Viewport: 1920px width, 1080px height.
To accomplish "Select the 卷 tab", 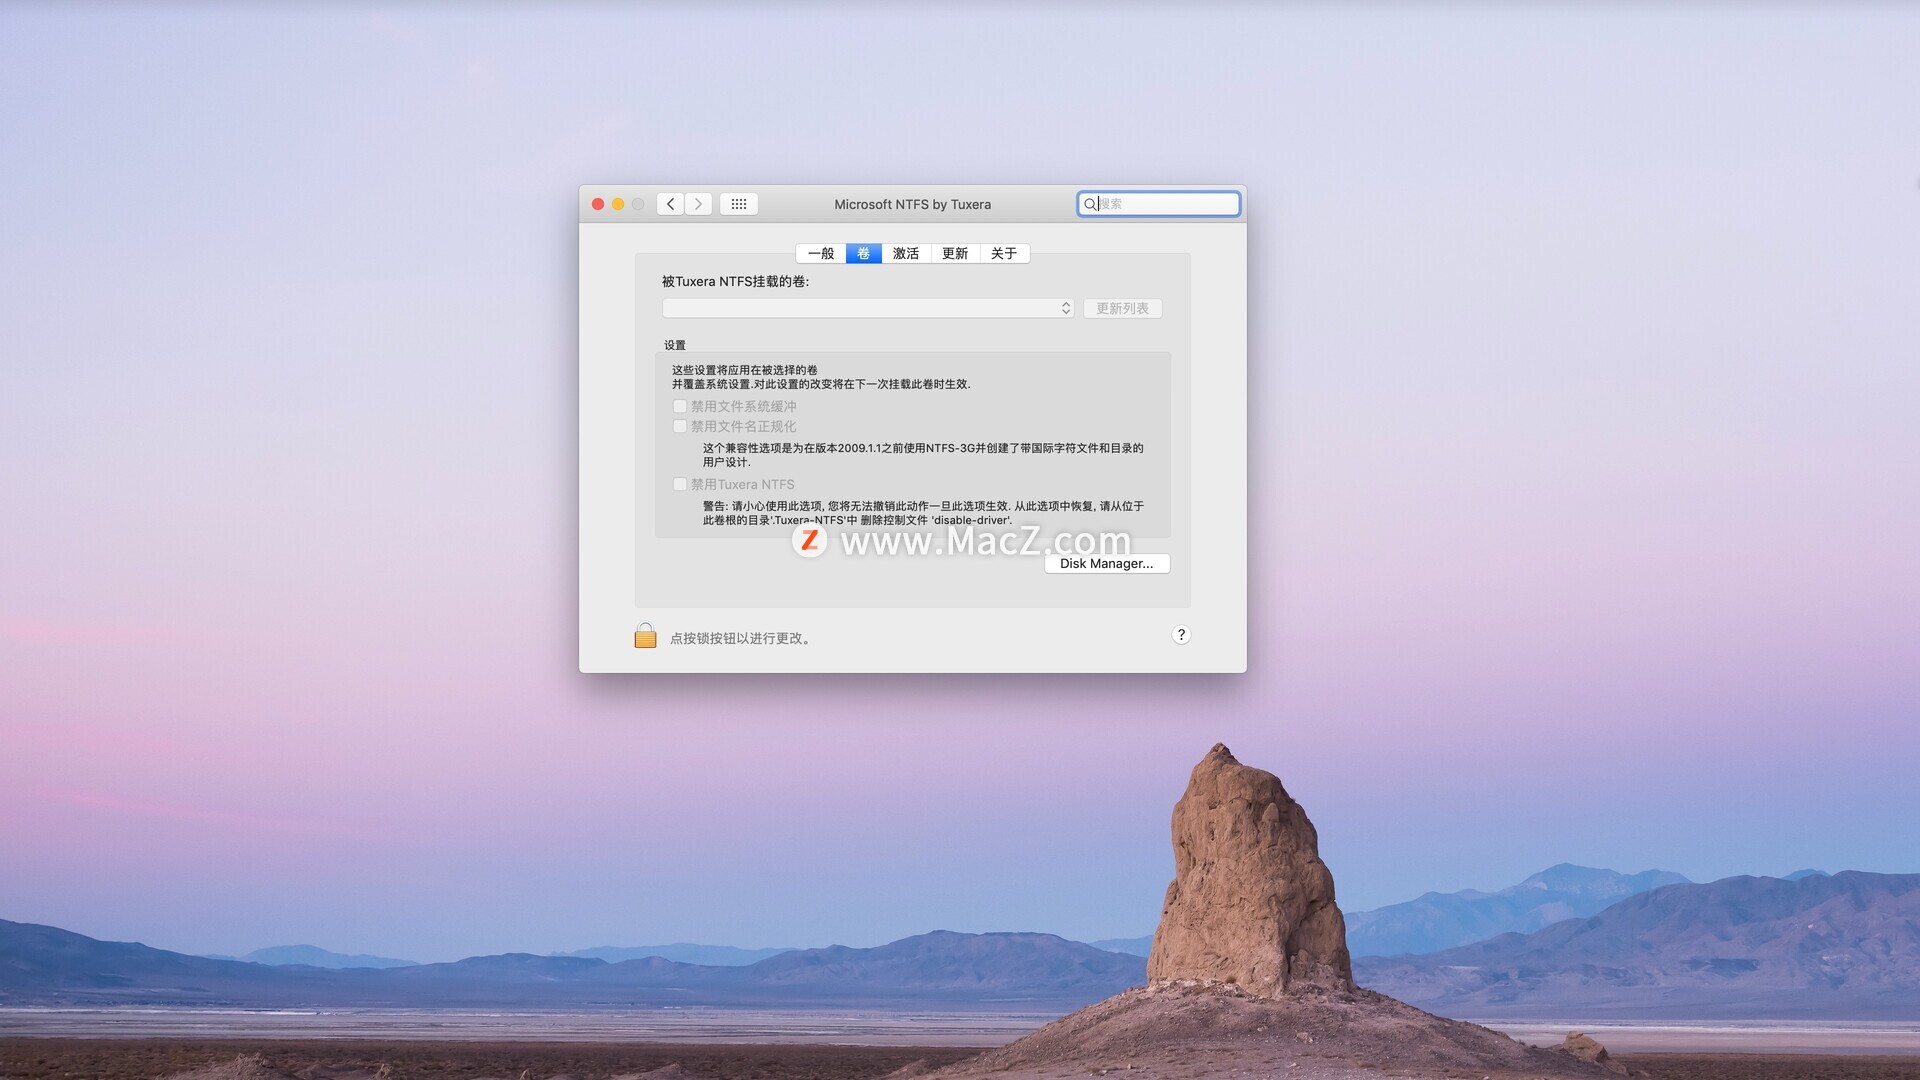I will point(863,254).
